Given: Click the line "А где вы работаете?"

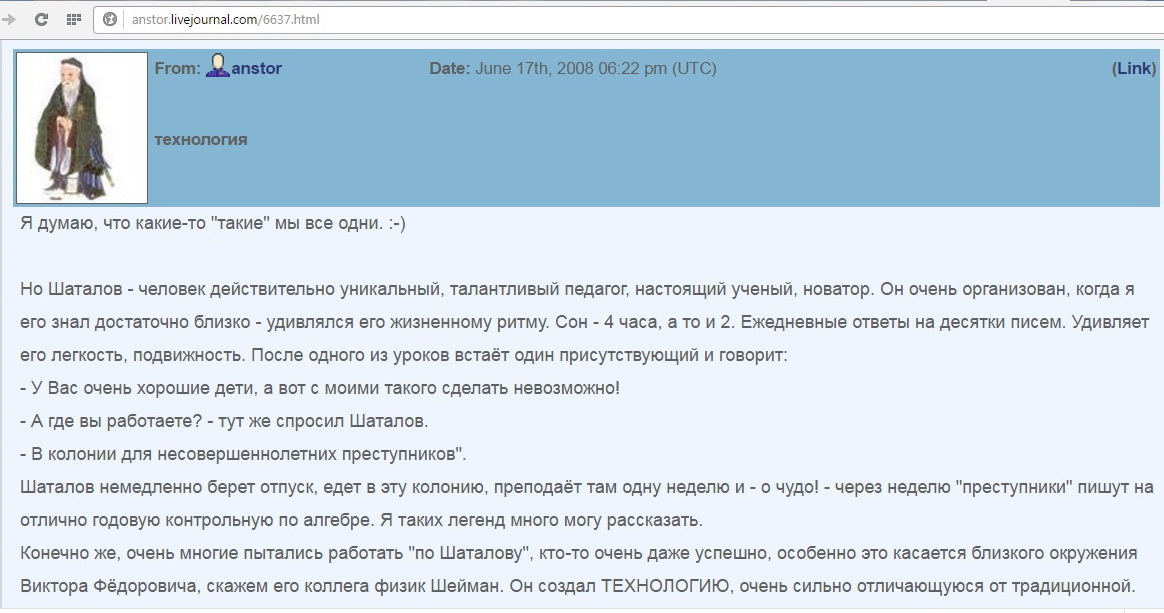Looking at the screenshot, I should [x=224, y=420].
